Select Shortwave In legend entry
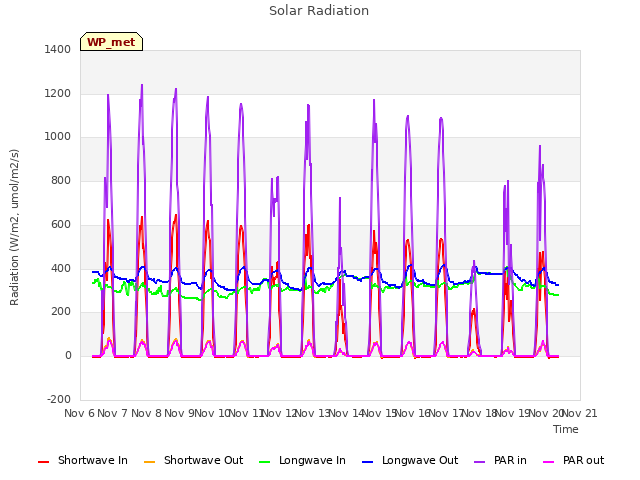This screenshot has height=480, width=640. pos(83,460)
